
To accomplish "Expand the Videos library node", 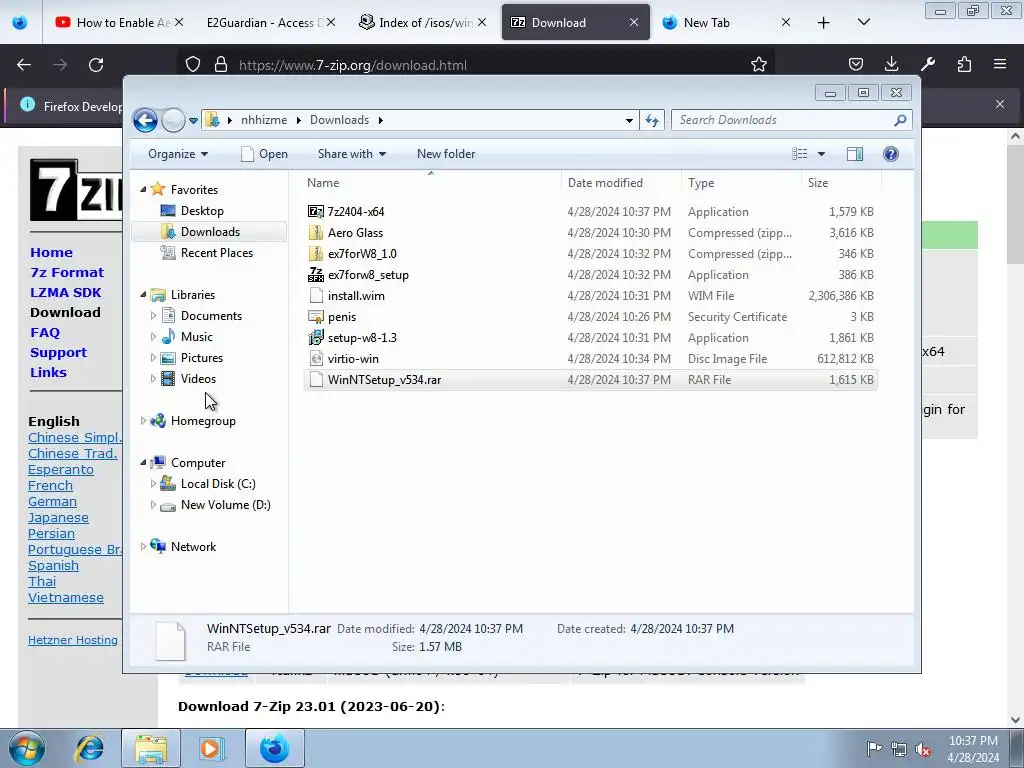I will pos(153,379).
